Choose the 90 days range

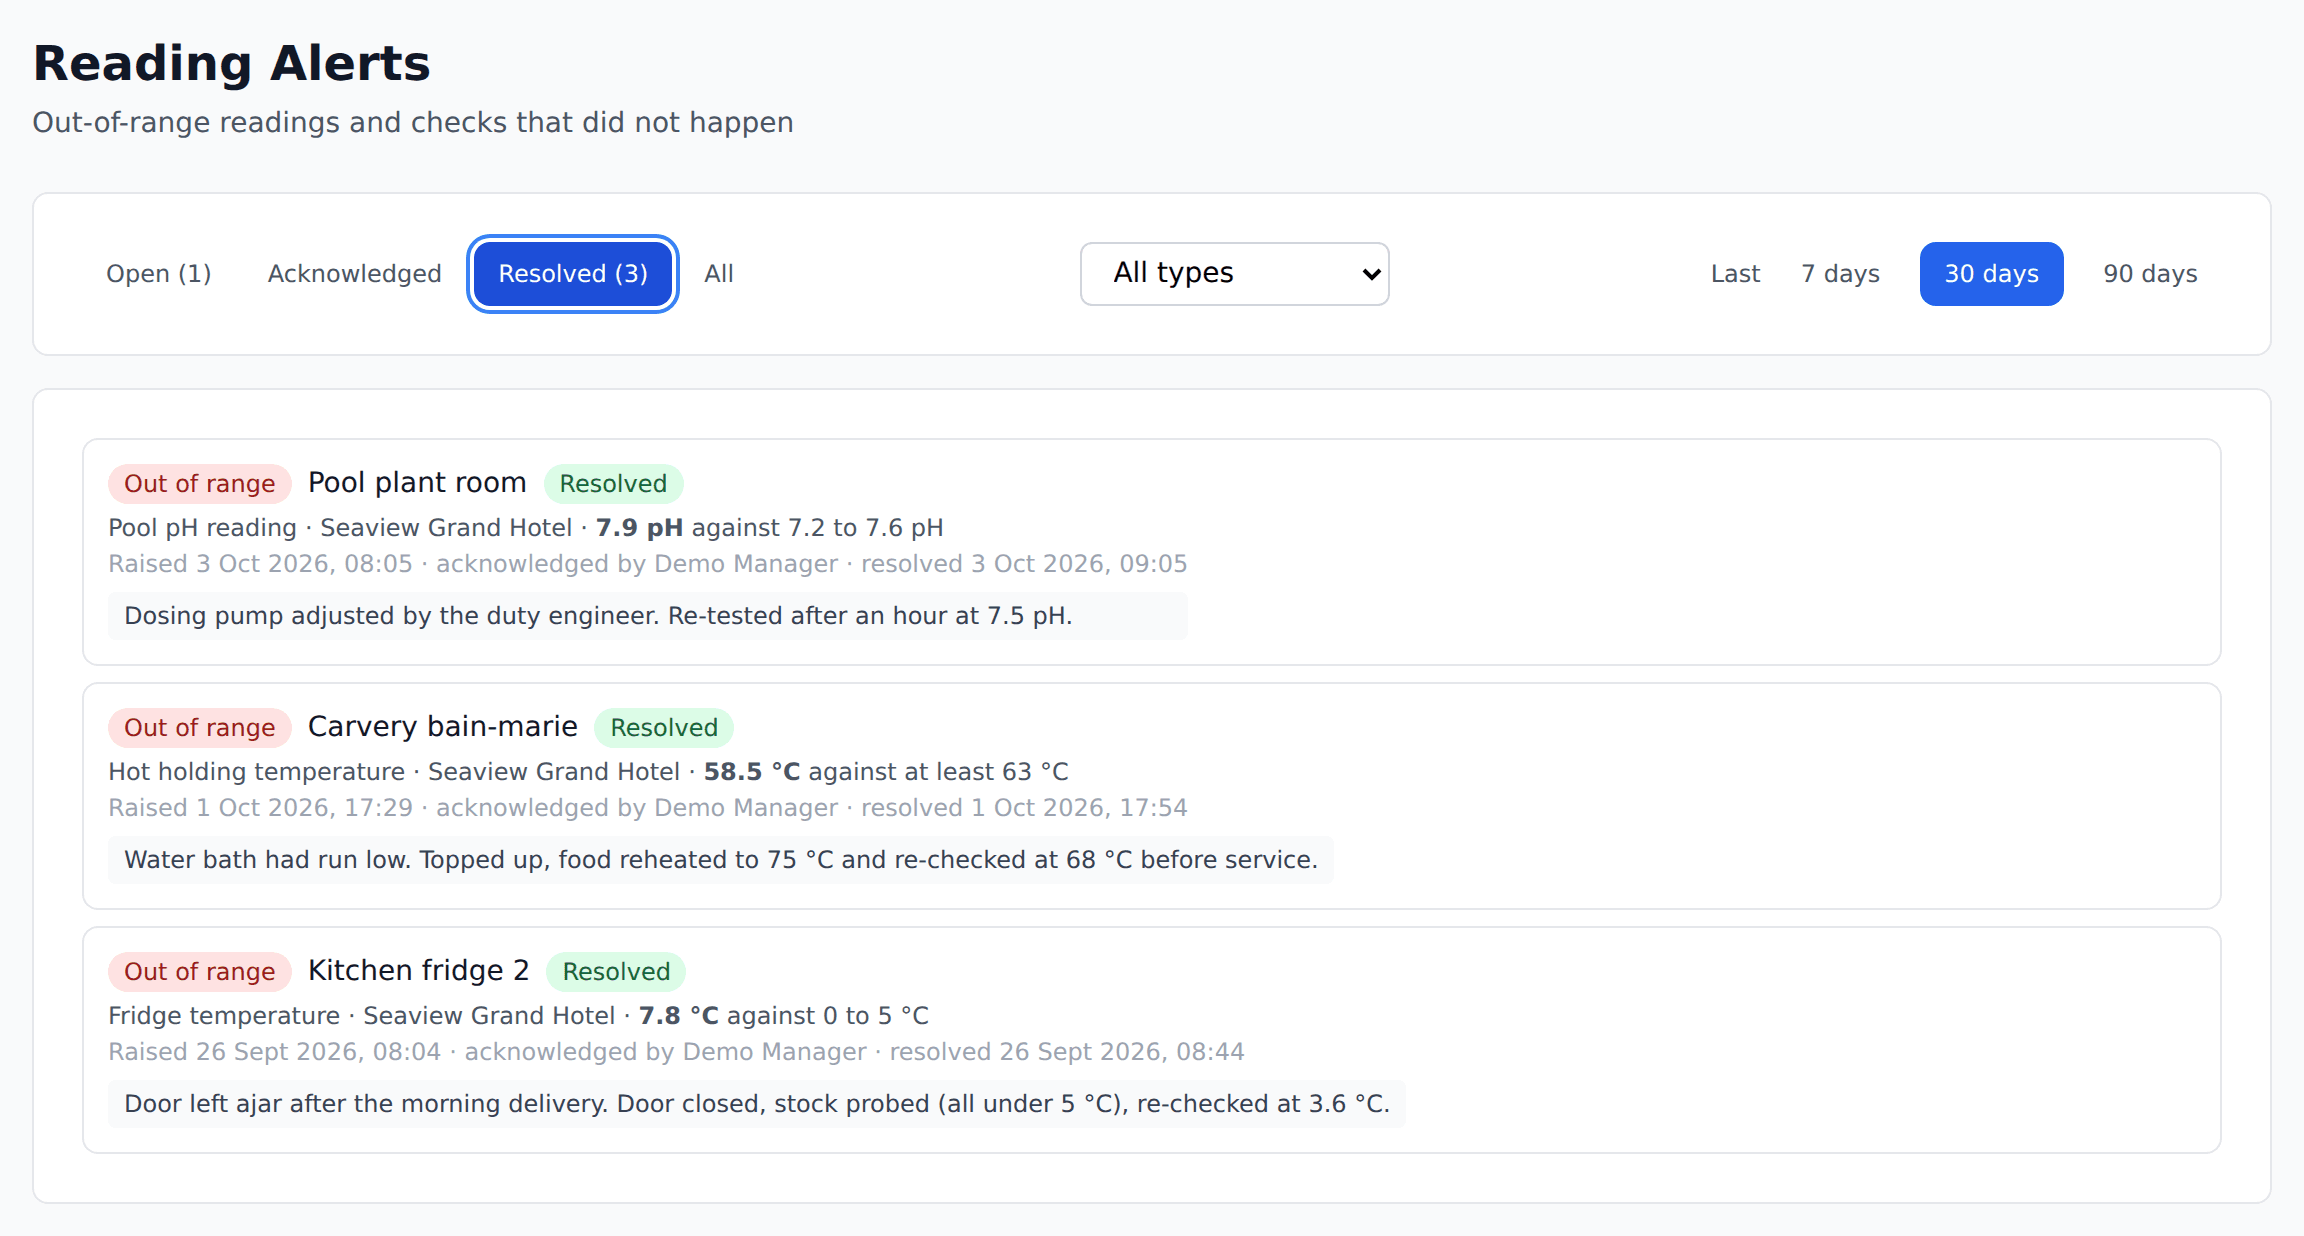pos(2150,274)
